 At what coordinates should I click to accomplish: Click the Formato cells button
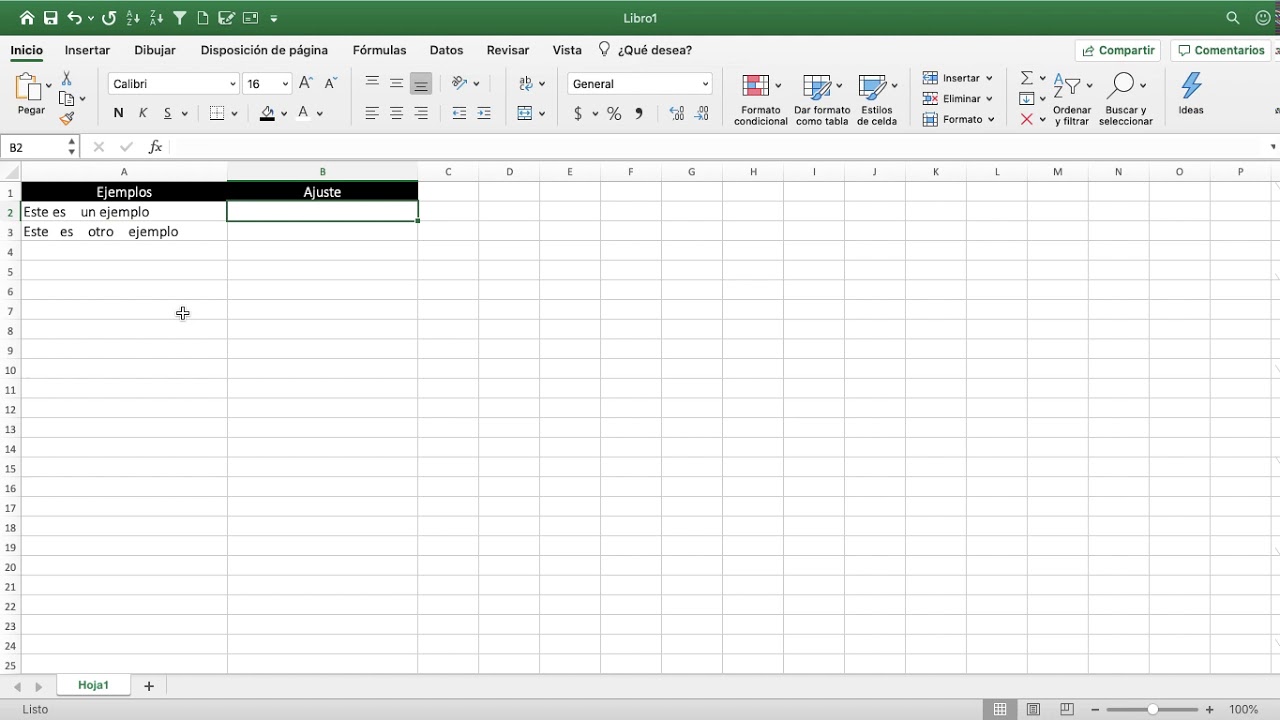(958, 119)
